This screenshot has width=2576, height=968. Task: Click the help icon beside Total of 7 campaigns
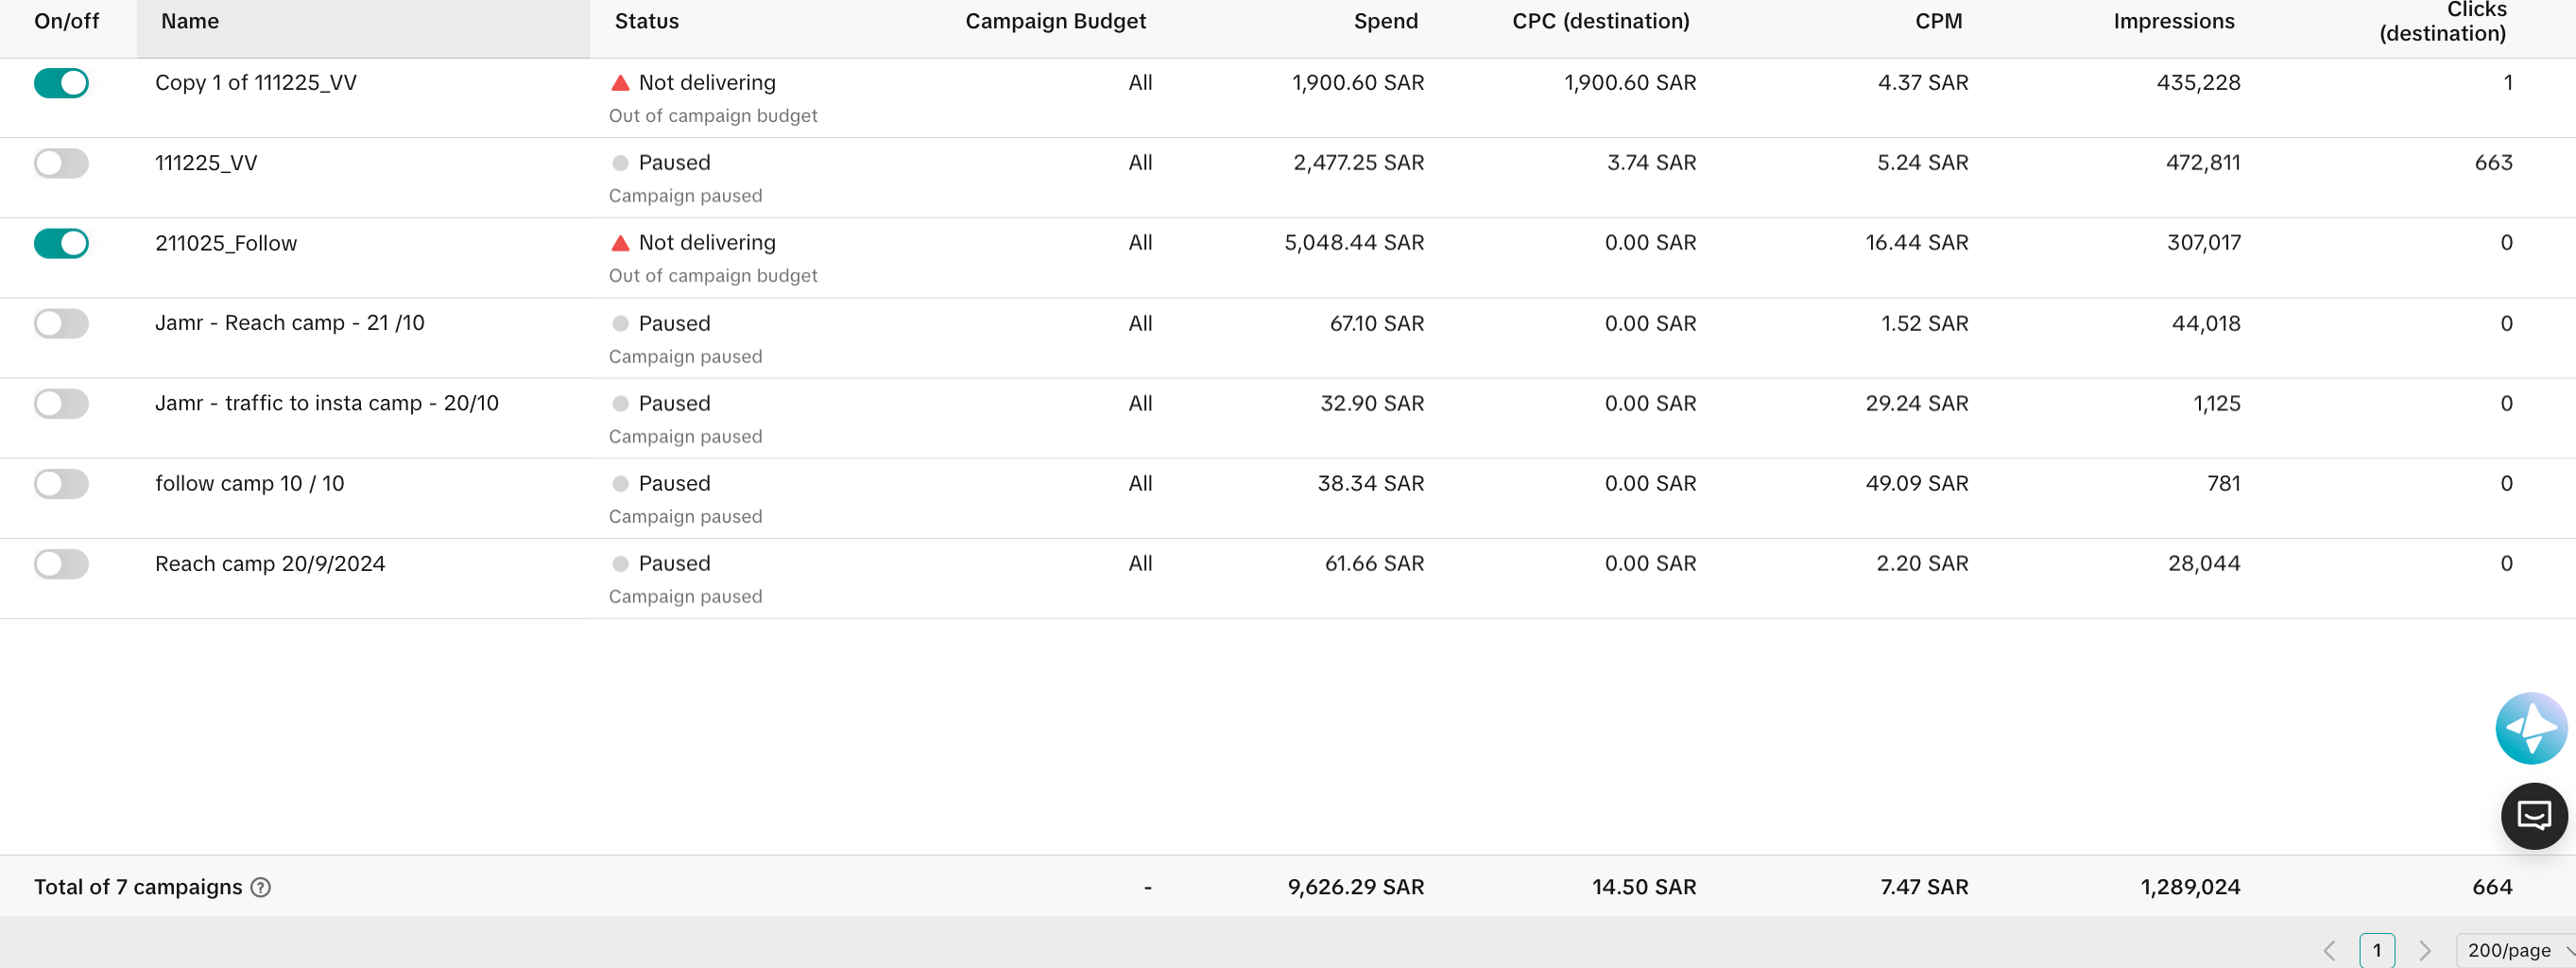260,887
